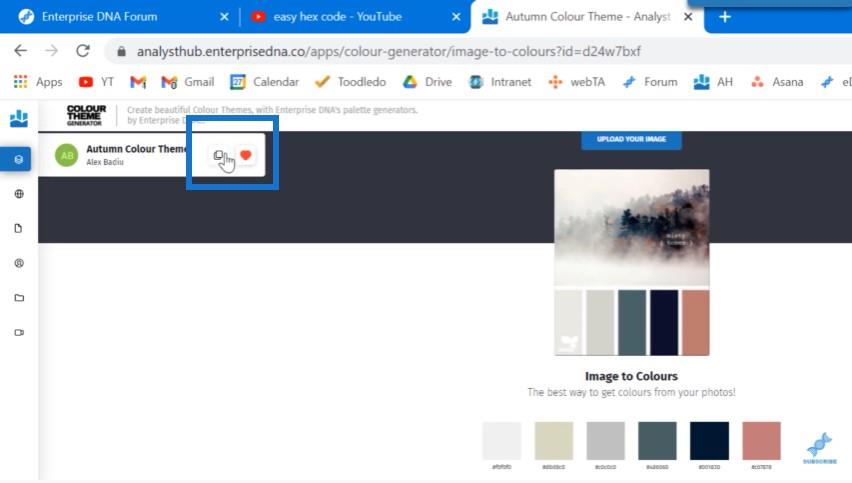The image size is (852, 483).
Task: Click the Upload Your Image button
Action: (631, 140)
